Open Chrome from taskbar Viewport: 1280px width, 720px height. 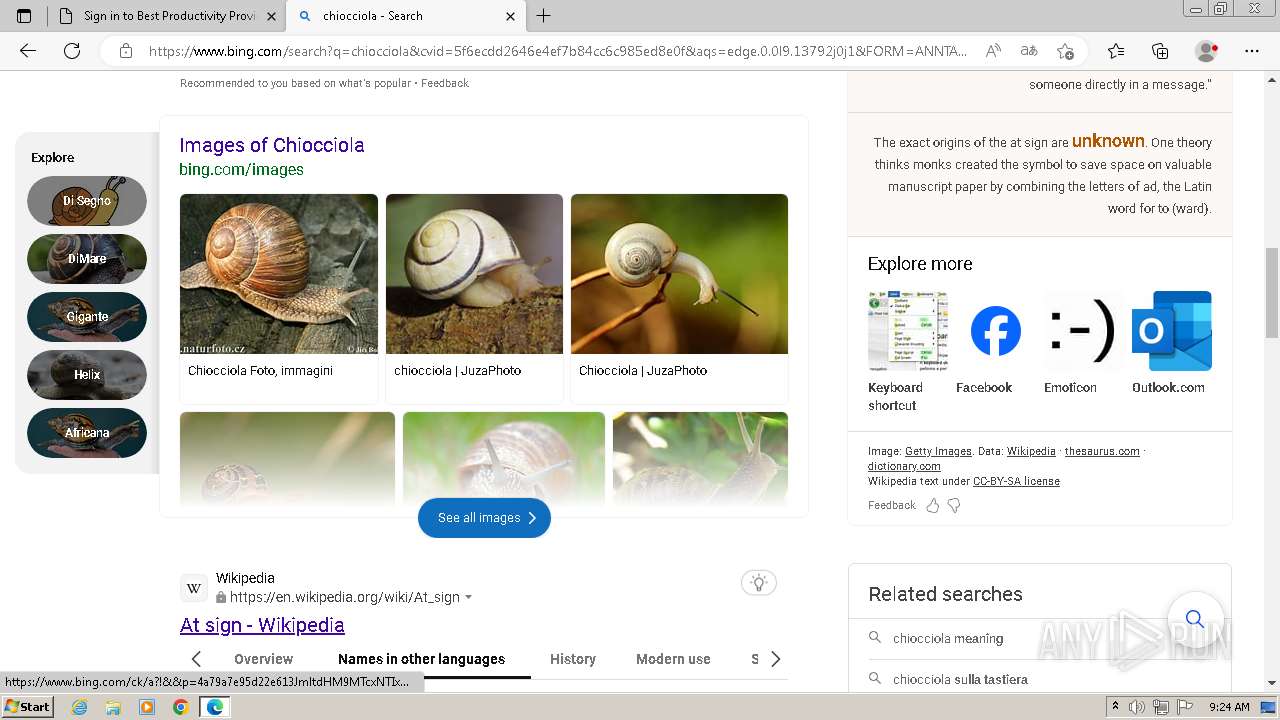click(180, 707)
